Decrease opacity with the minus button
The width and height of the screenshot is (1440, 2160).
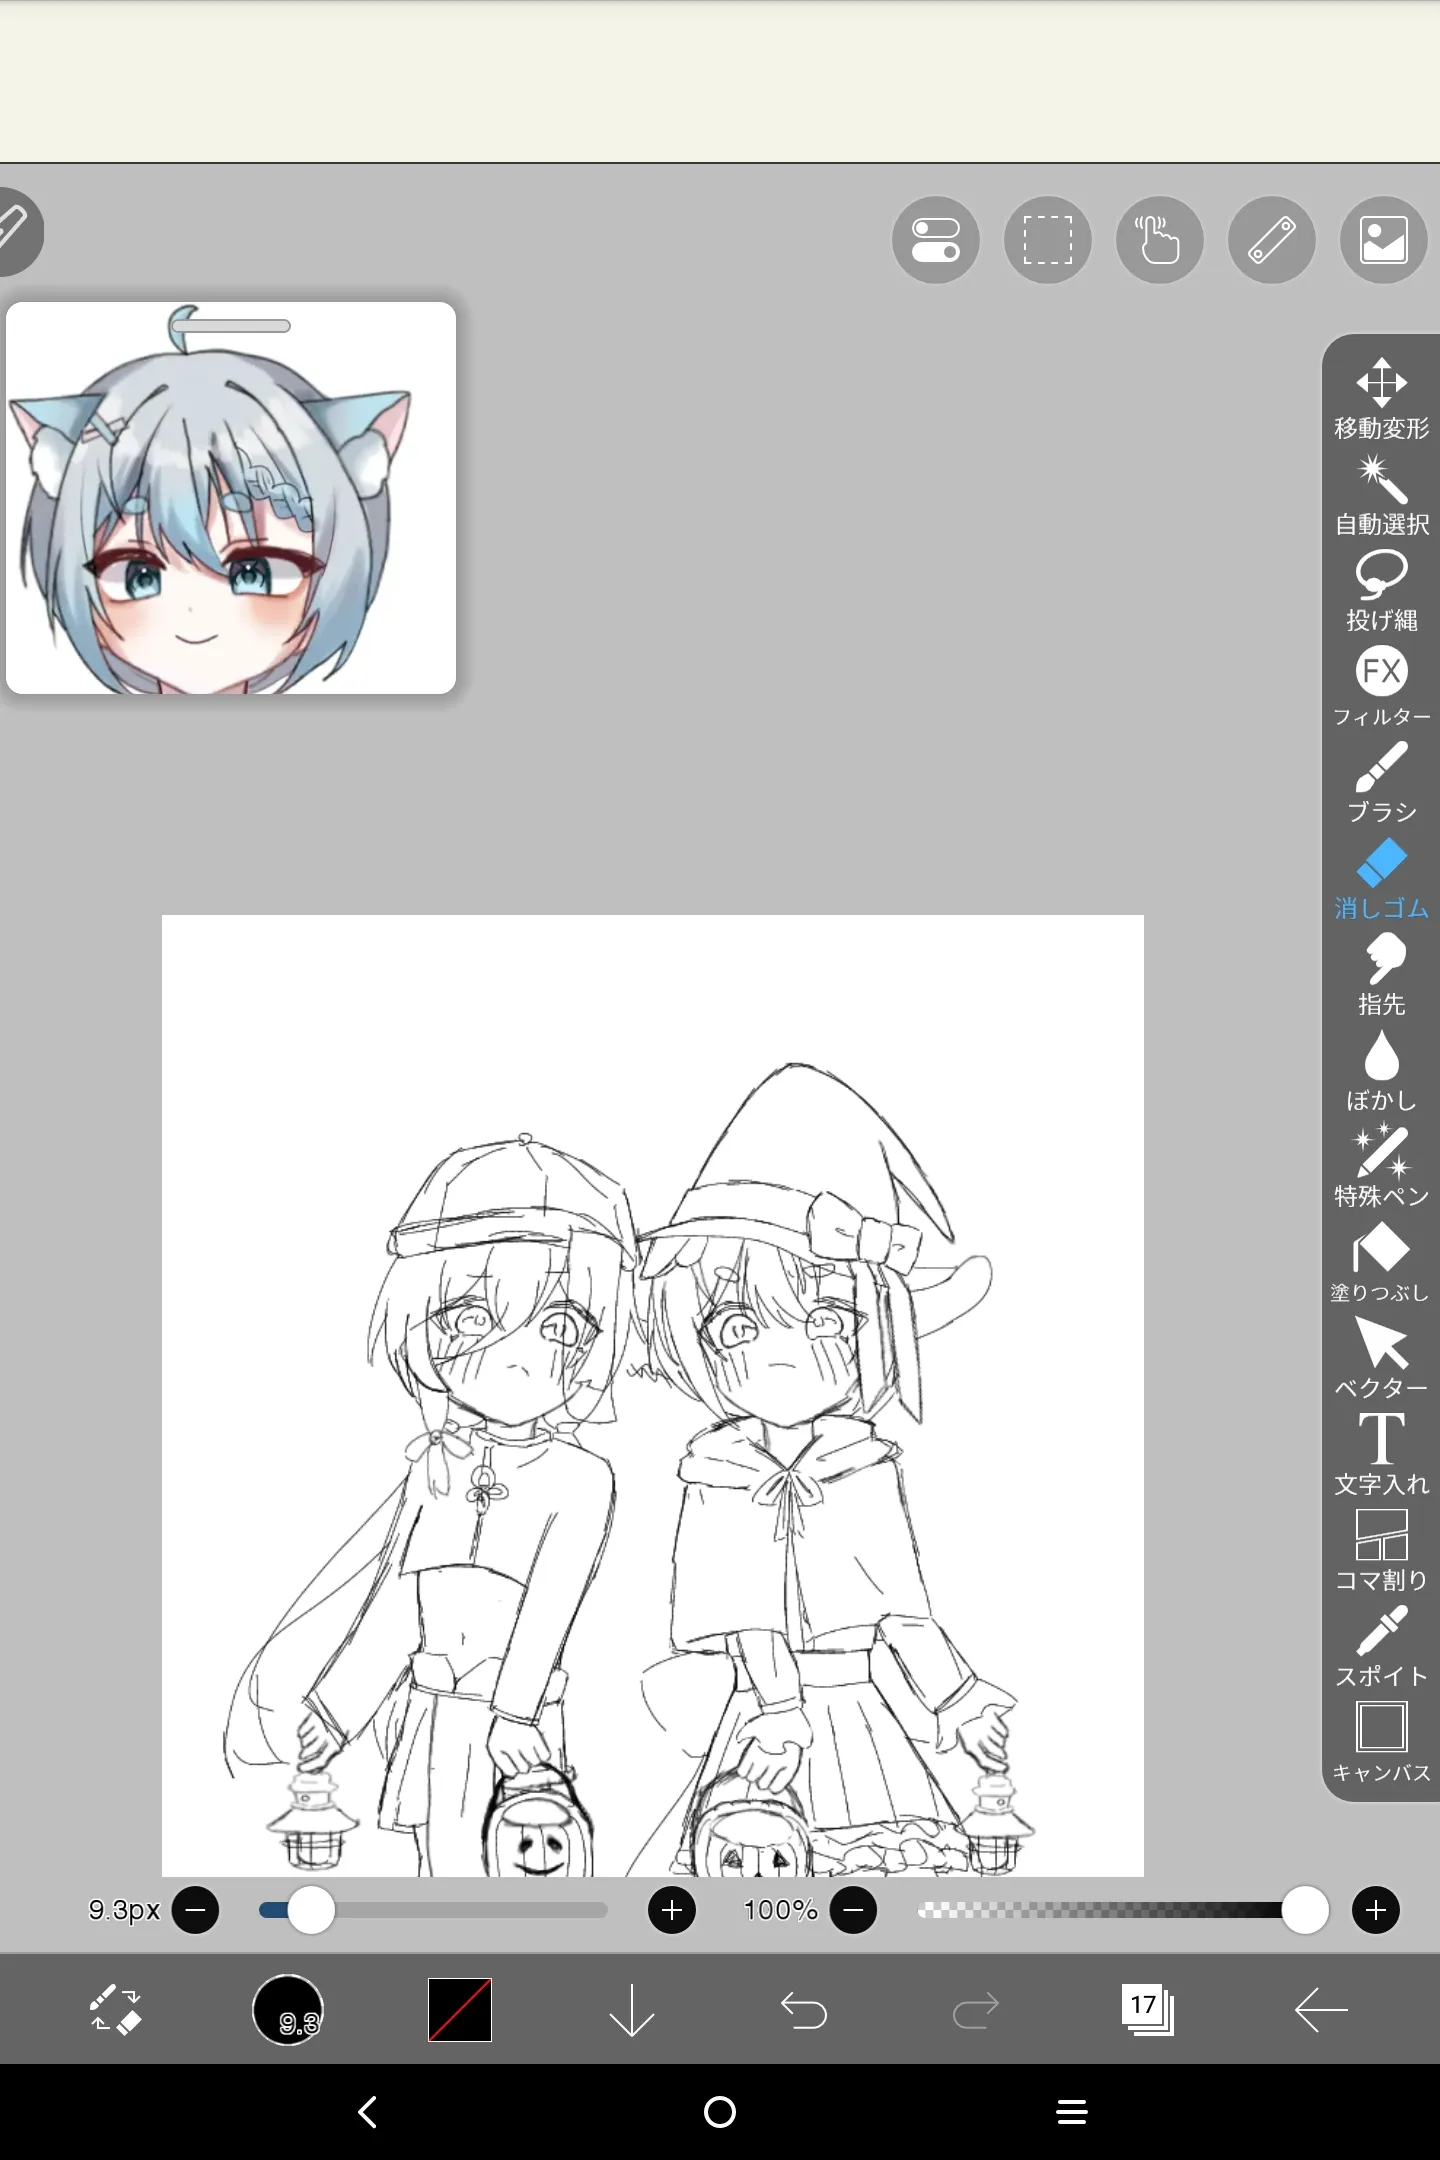(x=853, y=1910)
